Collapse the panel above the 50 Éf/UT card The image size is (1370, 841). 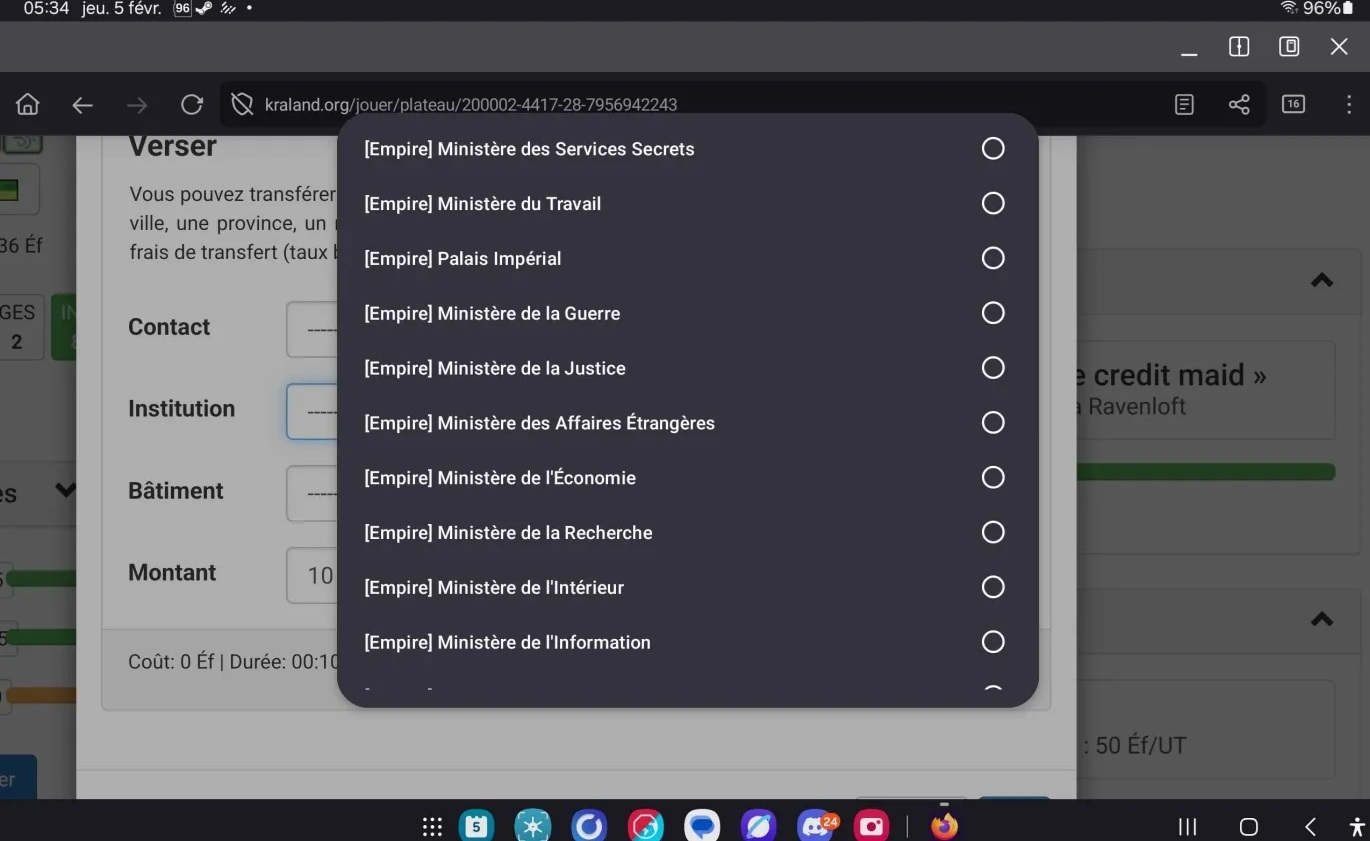pyautogui.click(x=1322, y=619)
